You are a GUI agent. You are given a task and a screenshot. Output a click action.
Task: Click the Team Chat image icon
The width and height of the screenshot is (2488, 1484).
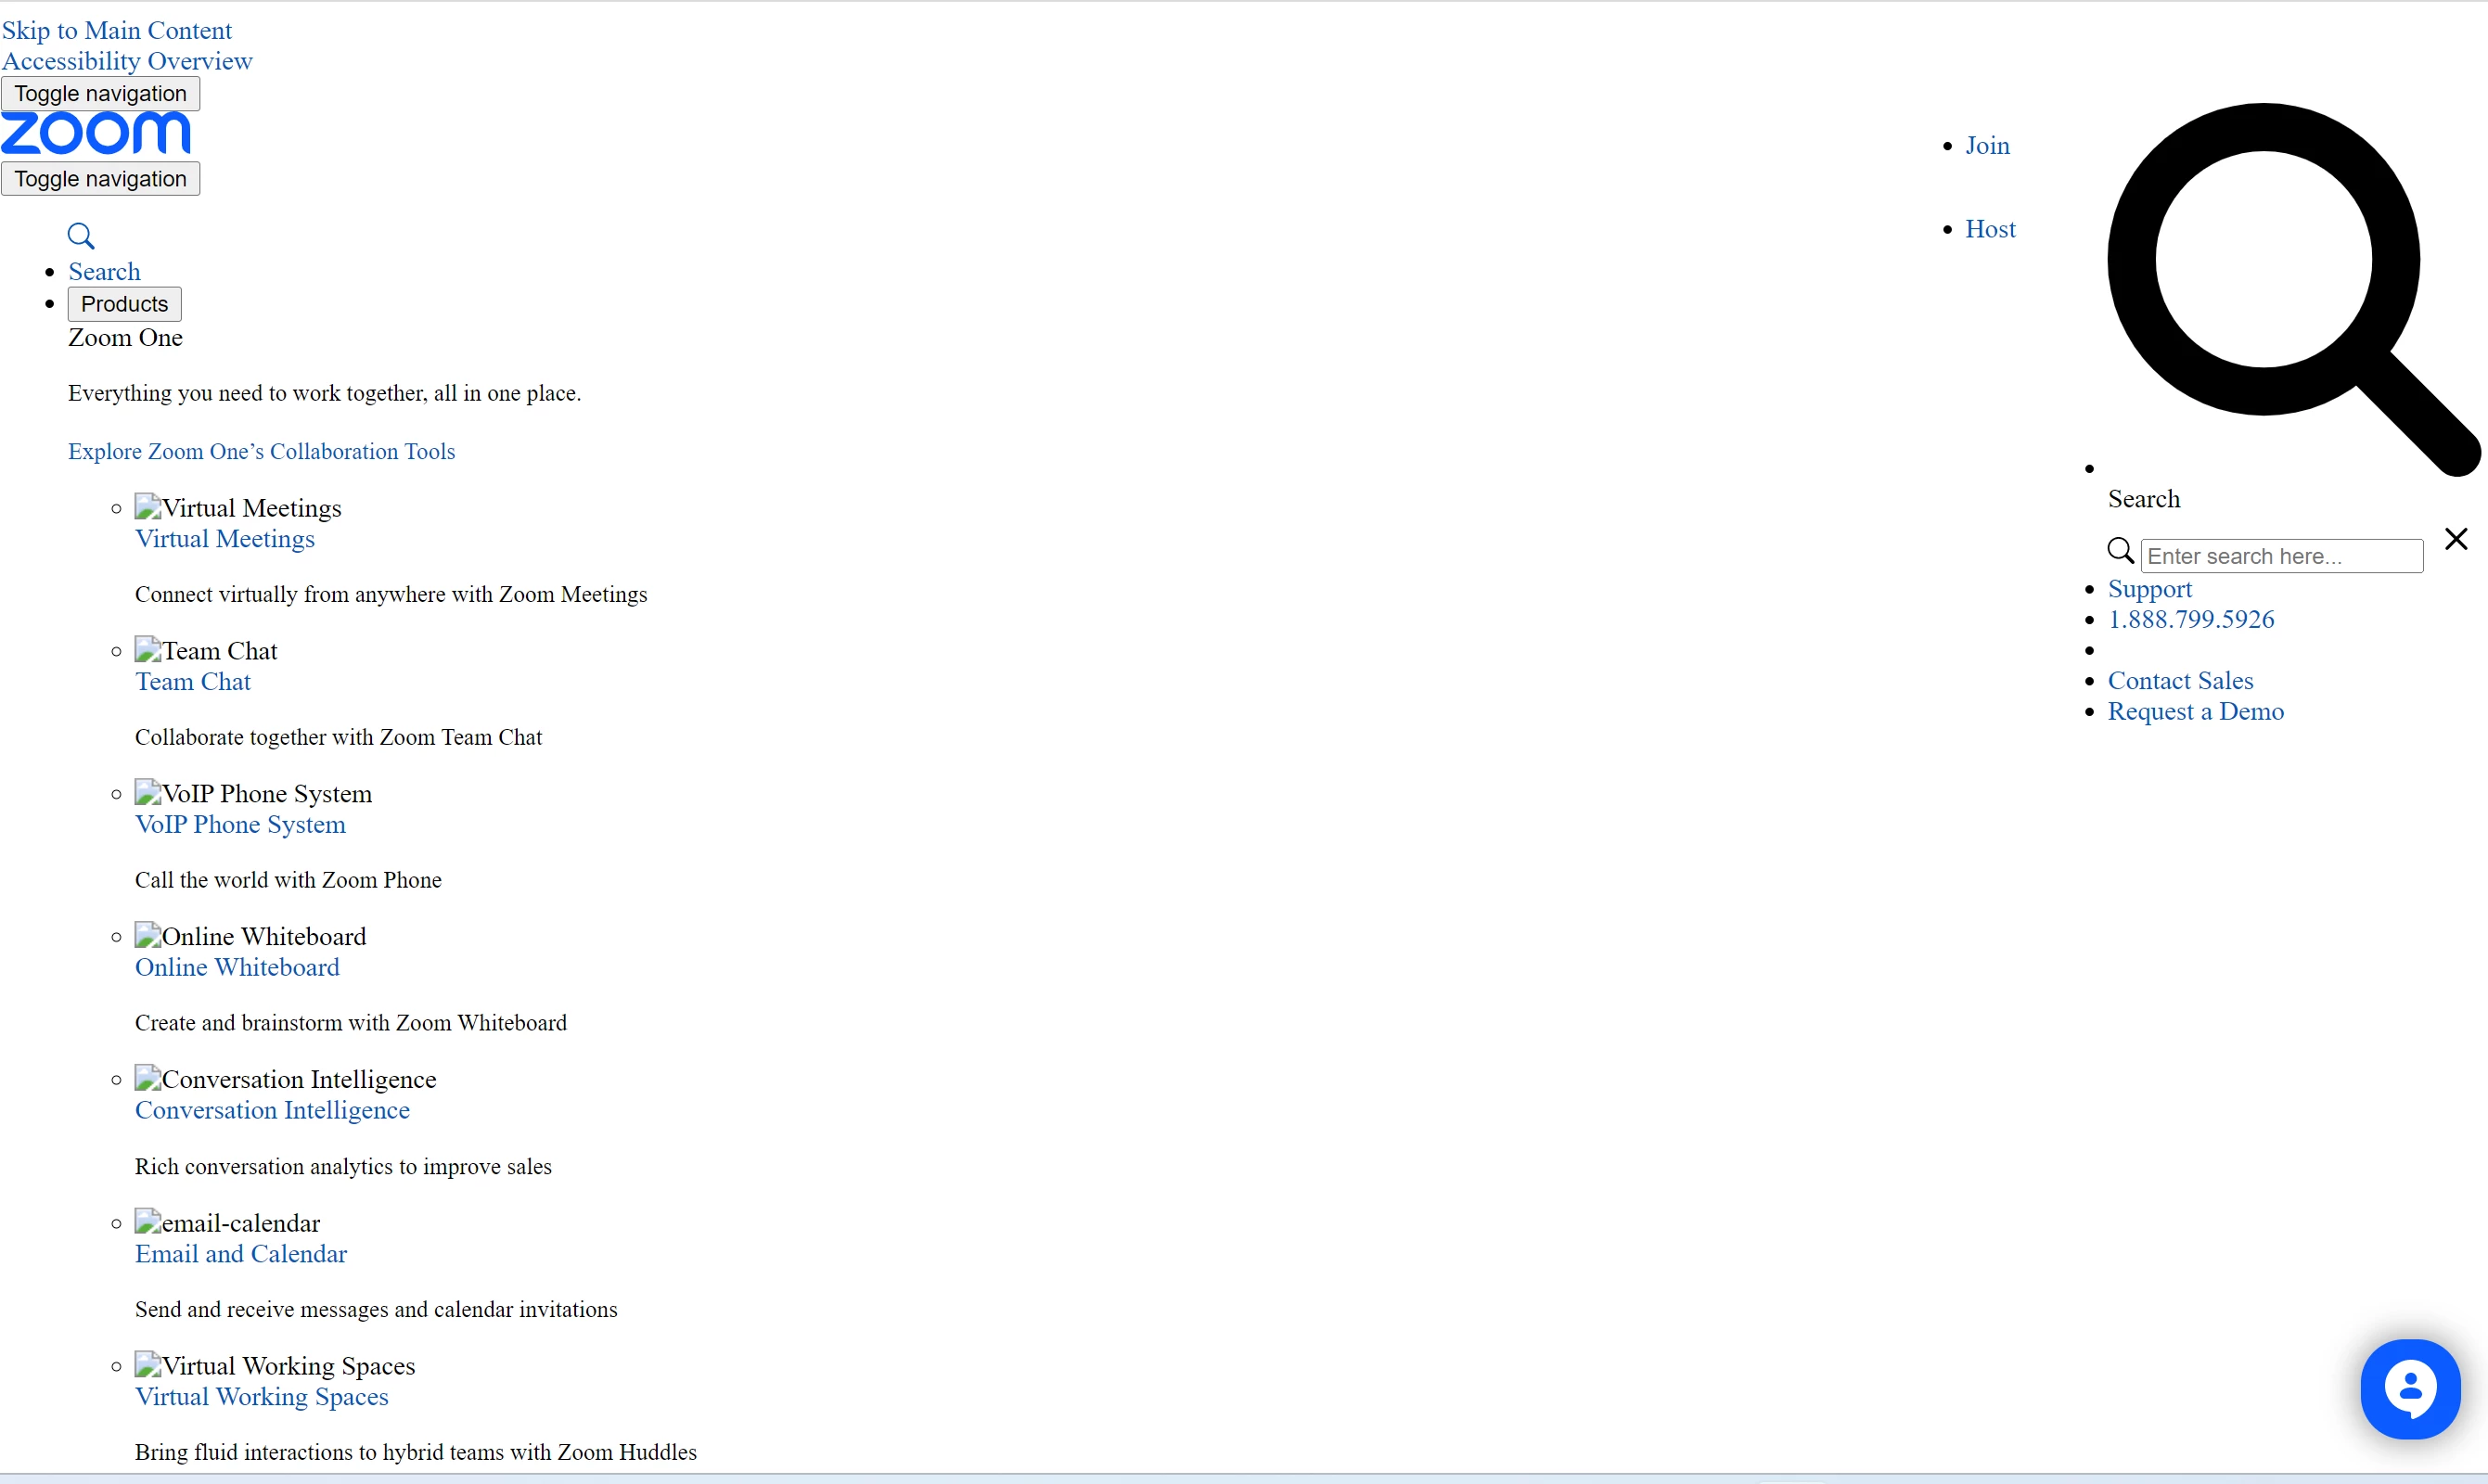(x=148, y=650)
